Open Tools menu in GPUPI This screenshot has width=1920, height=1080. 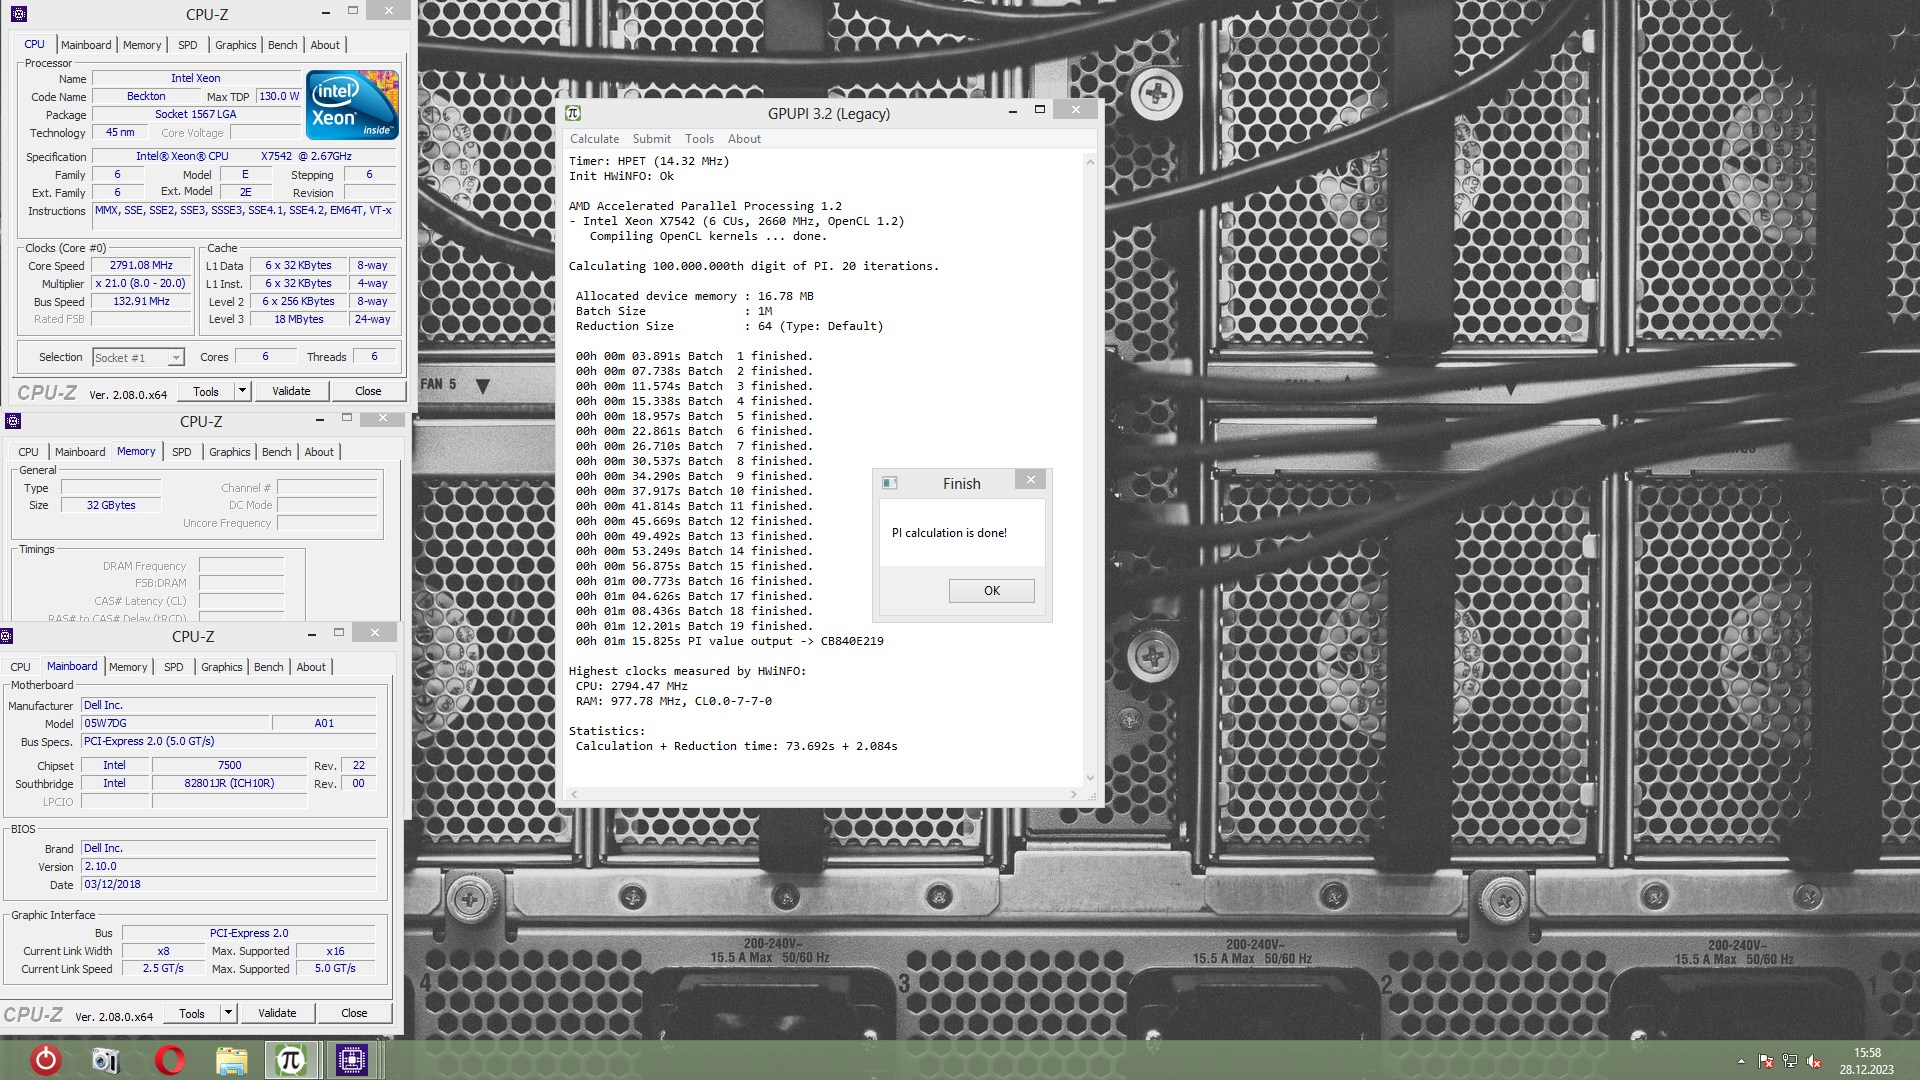coord(699,139)
